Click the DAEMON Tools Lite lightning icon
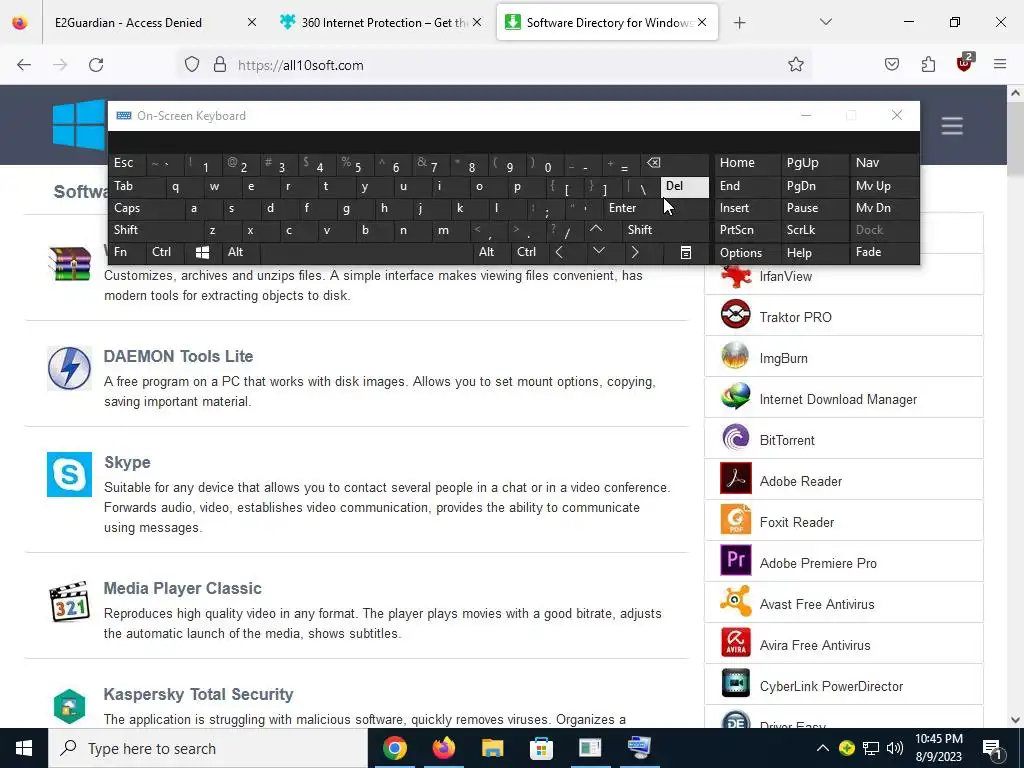 click(69, 368)
